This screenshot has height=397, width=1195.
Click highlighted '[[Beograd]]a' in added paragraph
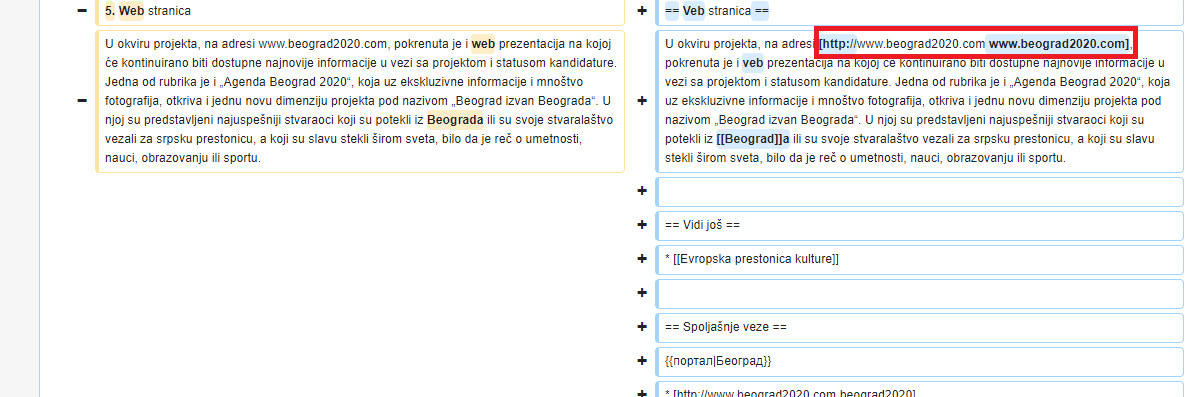pos(754,139)
